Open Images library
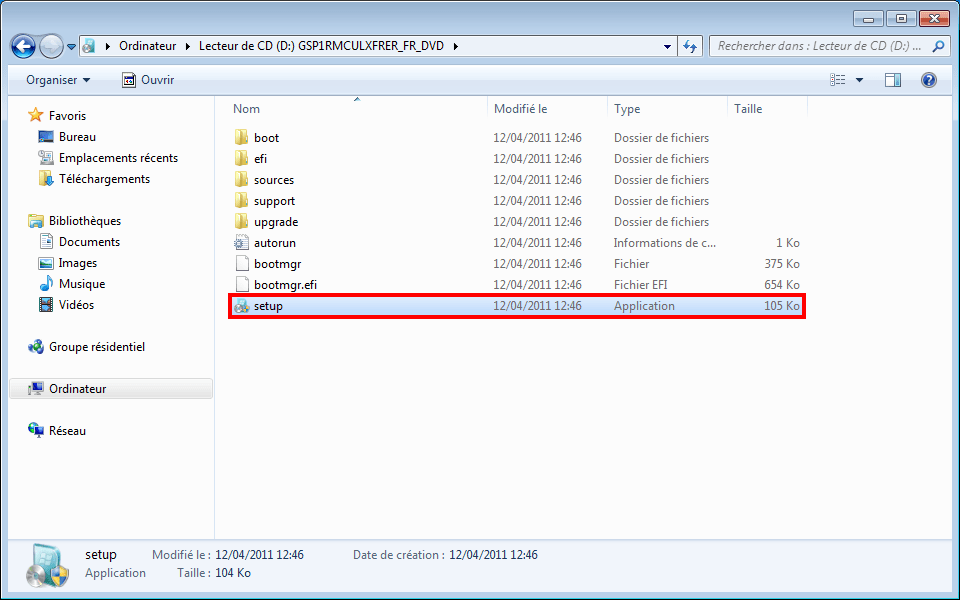This screenshot has height=600, width=960. 78,263
